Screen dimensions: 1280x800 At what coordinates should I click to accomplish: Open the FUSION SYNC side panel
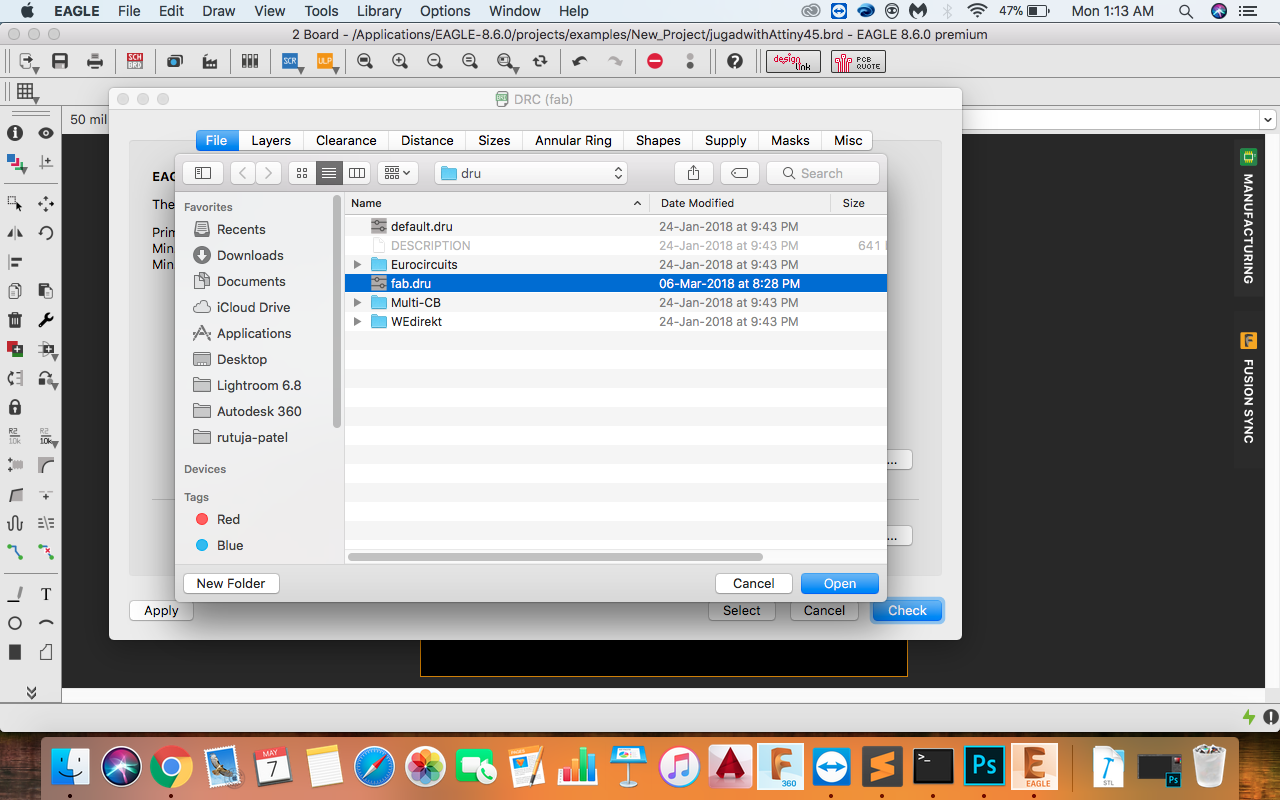pyautogui.click(x=1248, y=388)
